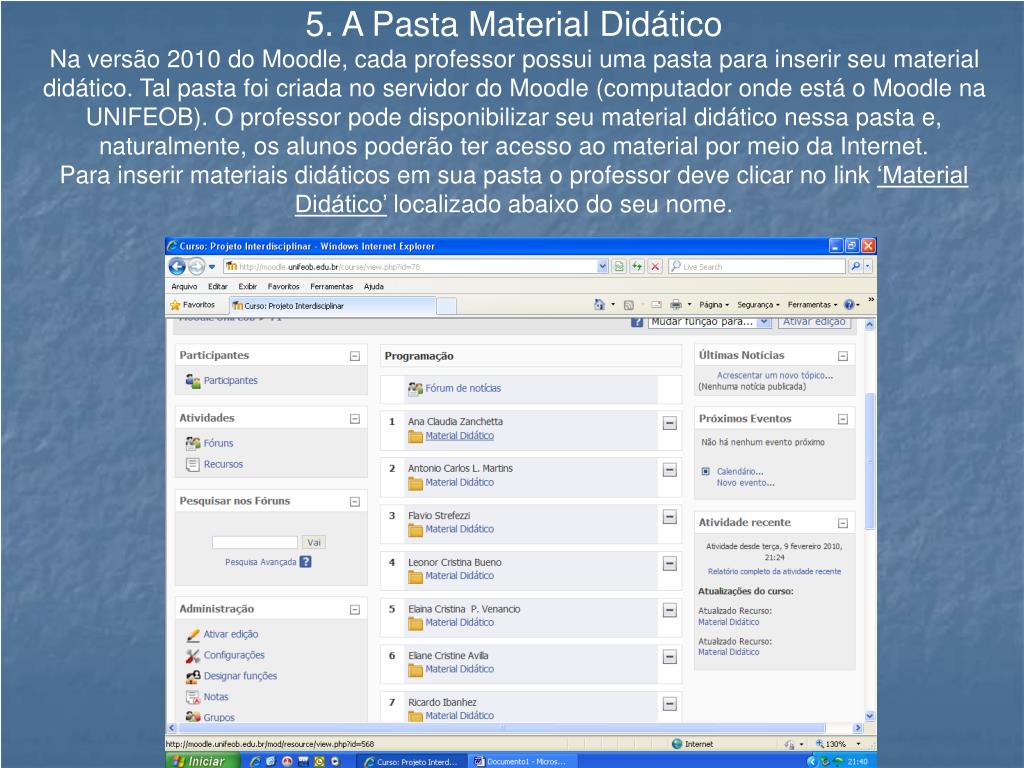Collapse the Pesquisar nos Fóruns block
Image resolution: width=1024 pixels, height=768 pixels.
355,502
